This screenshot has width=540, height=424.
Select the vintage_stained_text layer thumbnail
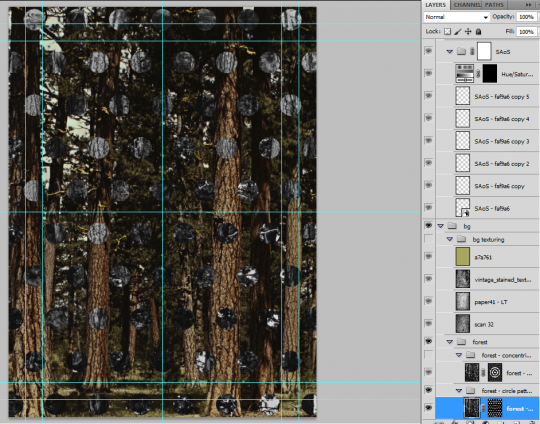pos(463,279)
